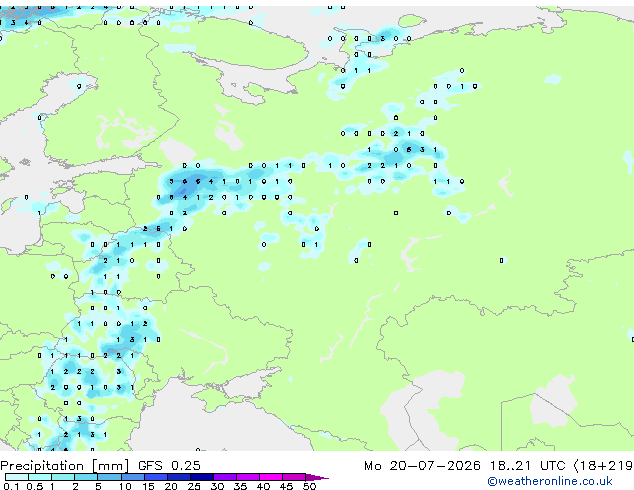
Task: Click the 0.1–0.5 mm palest legend swatch
Action: [17, 477]
